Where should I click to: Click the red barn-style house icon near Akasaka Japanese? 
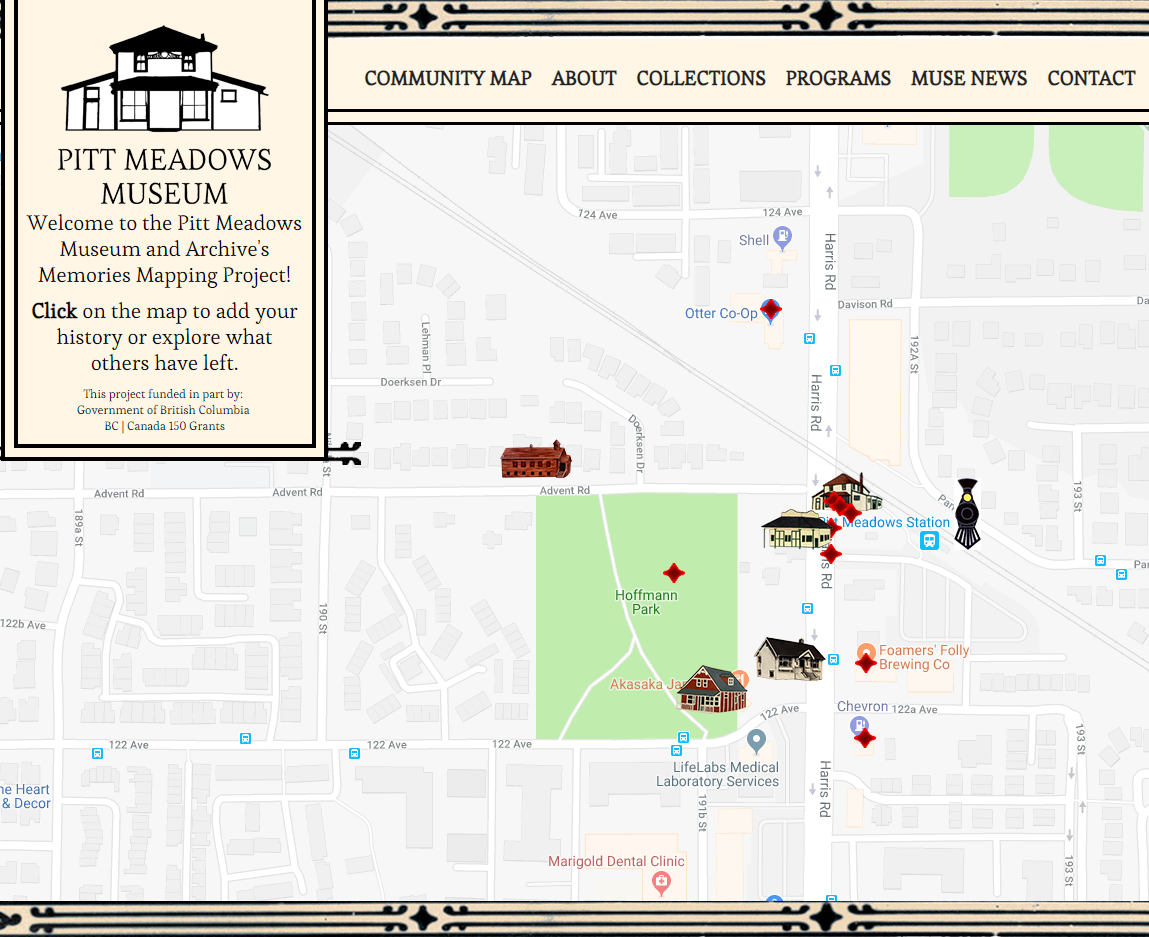coord(711,690)
